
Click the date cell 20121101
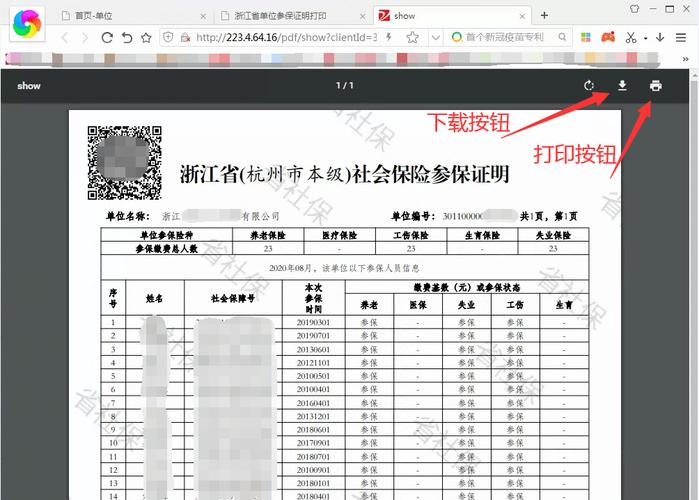click(x=313, y=363)
